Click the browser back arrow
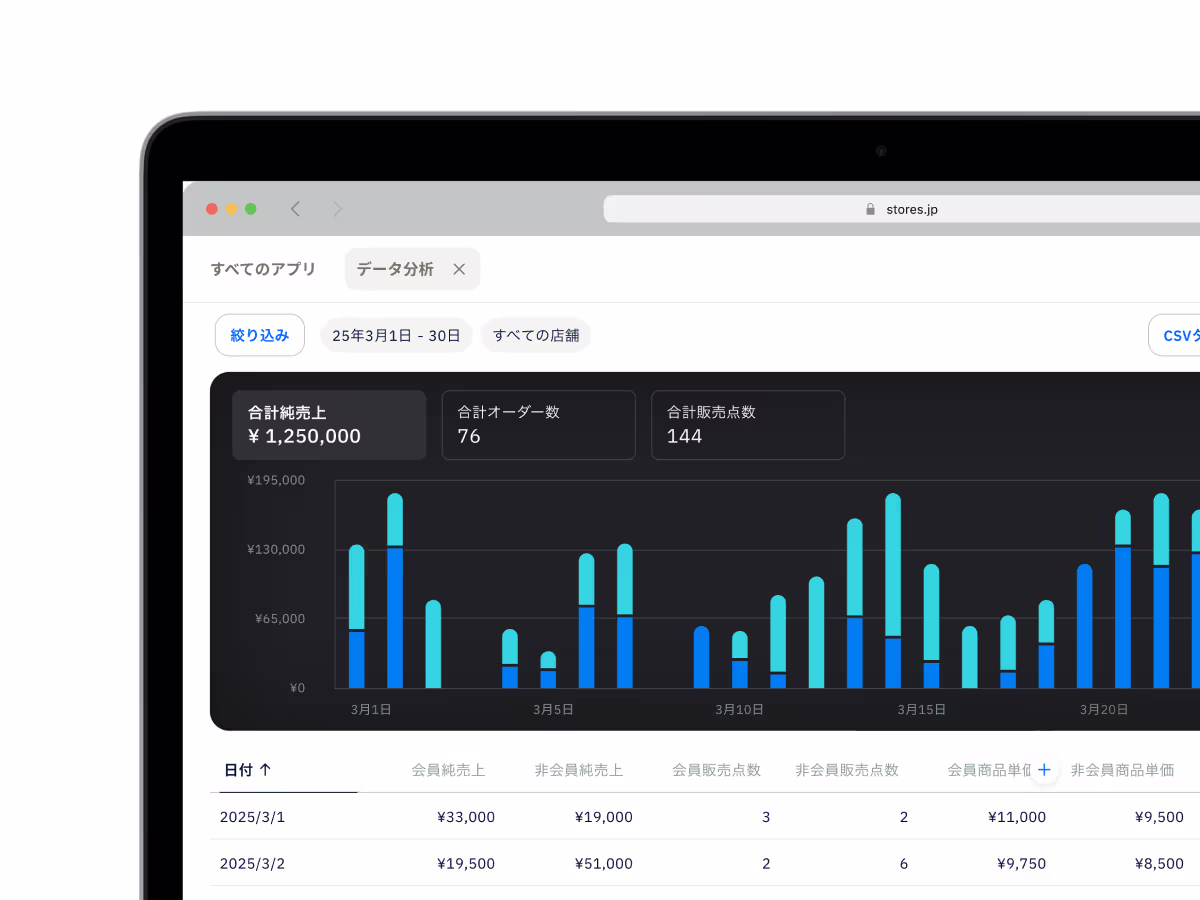This screenshot has height=900, width=1200. [x=295, y=209]
